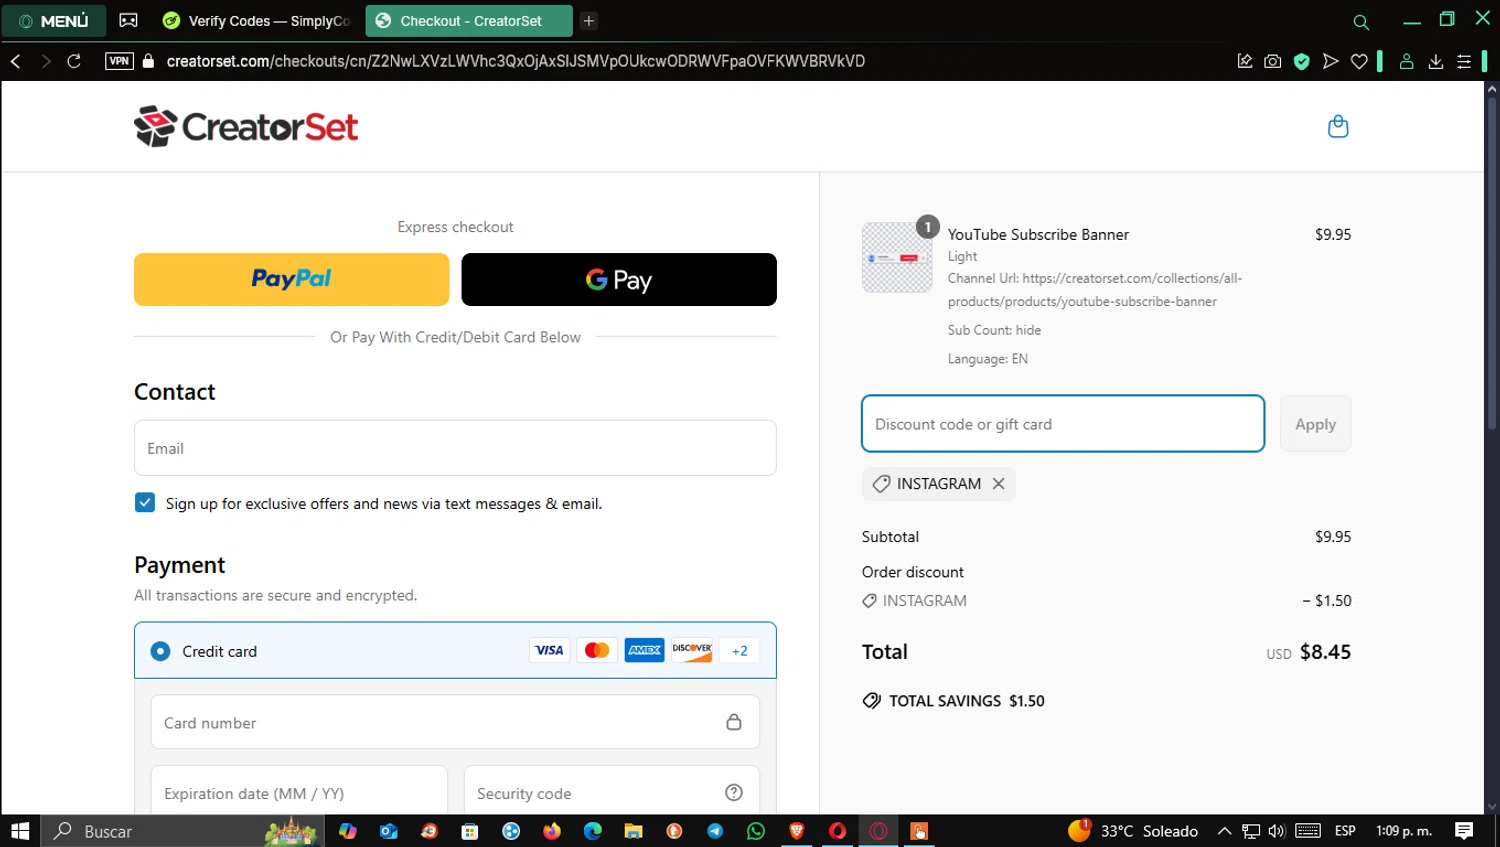Go back to the previous page

pos(16,61)
